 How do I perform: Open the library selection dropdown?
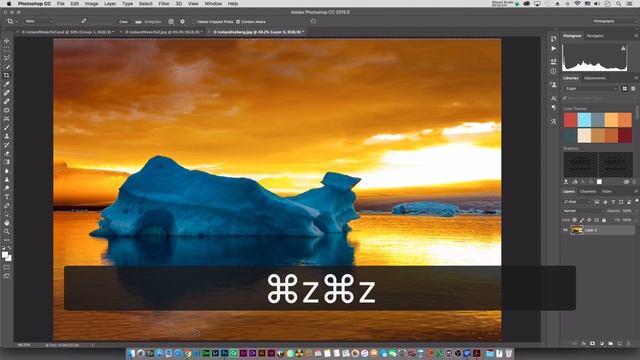coord(591,89)
